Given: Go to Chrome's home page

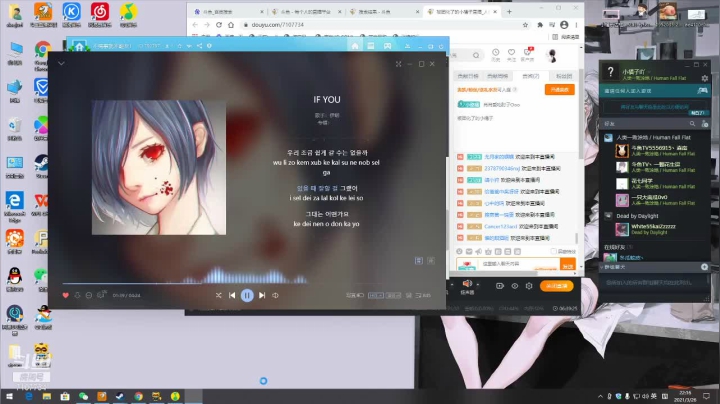Looking at the screenshot, I should click(231, 25).
